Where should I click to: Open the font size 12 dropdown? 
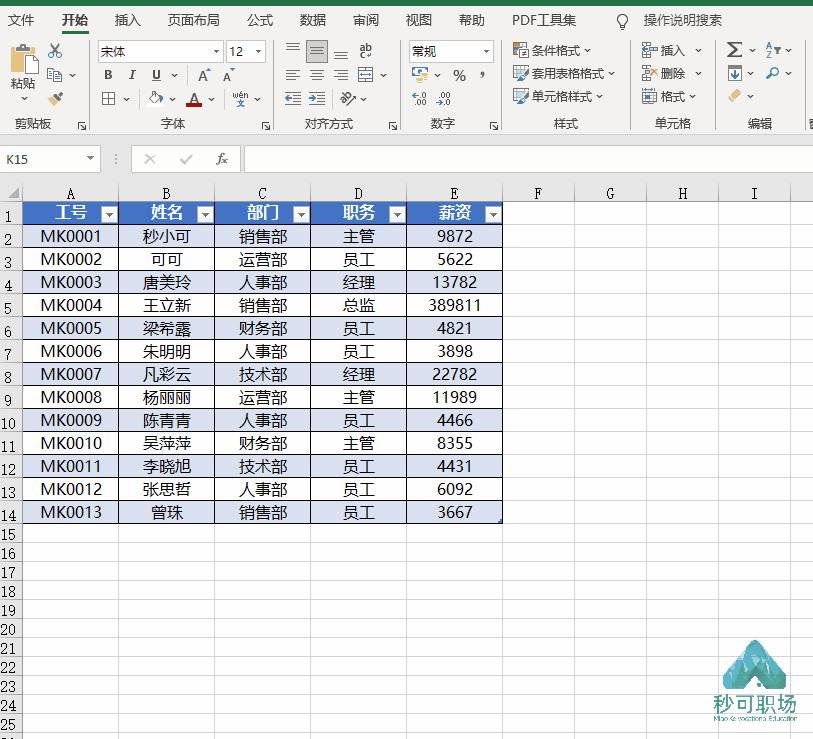[x=258, y=52]
